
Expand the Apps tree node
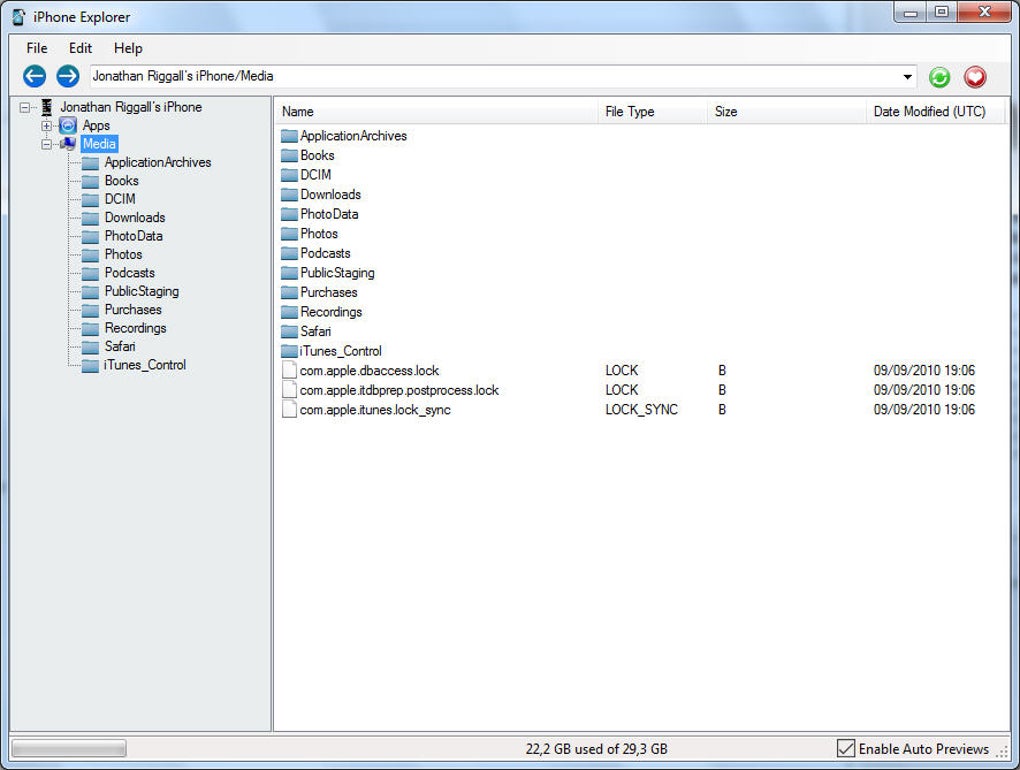[x=46, y=126]
